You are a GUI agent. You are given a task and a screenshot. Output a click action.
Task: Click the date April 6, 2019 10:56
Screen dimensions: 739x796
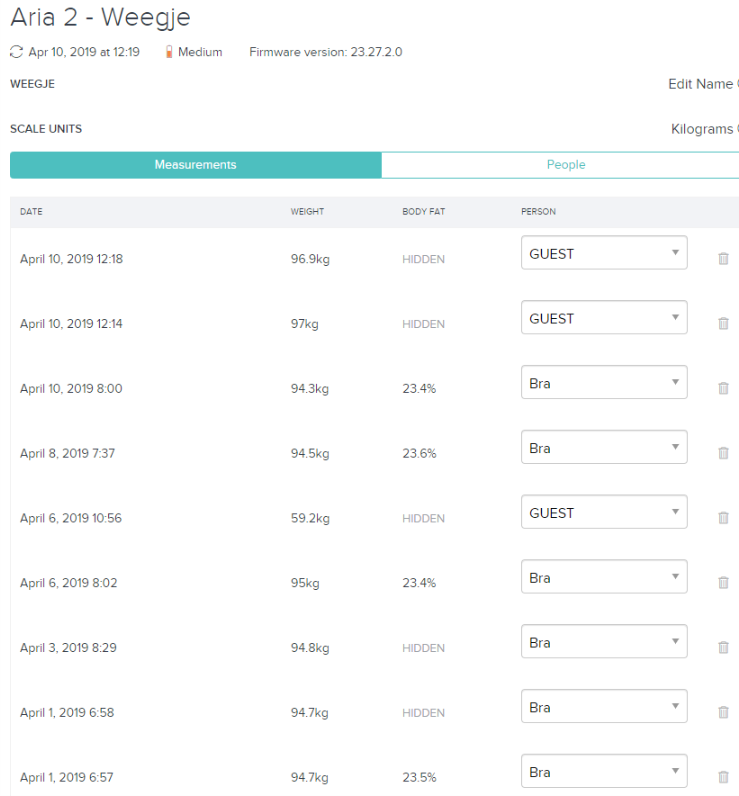(71, 518)
